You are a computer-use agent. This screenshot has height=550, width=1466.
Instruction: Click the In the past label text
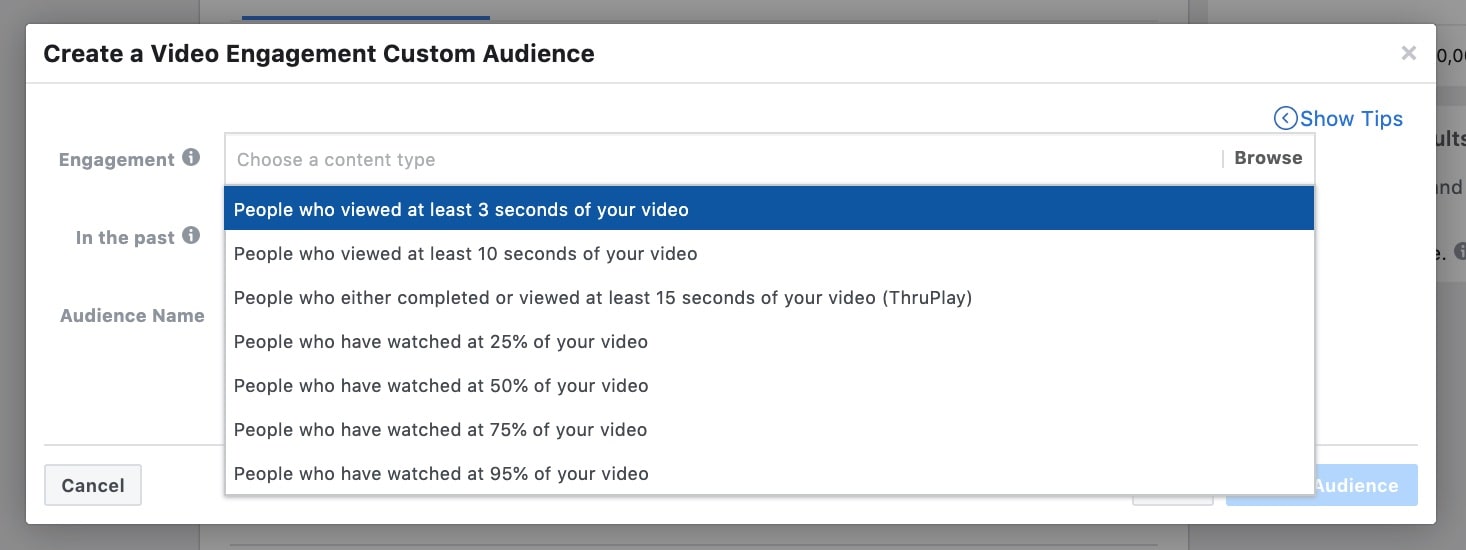125,238
